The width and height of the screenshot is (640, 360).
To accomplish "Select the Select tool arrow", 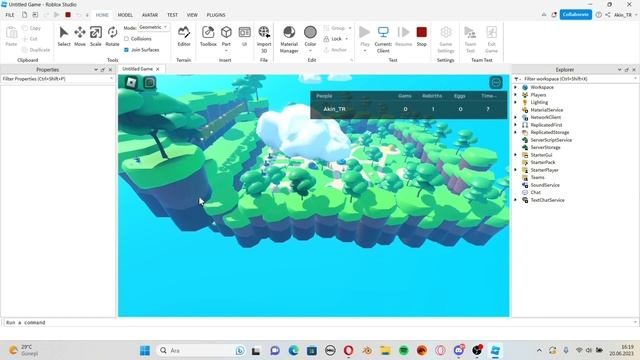I will coord(64,36).
